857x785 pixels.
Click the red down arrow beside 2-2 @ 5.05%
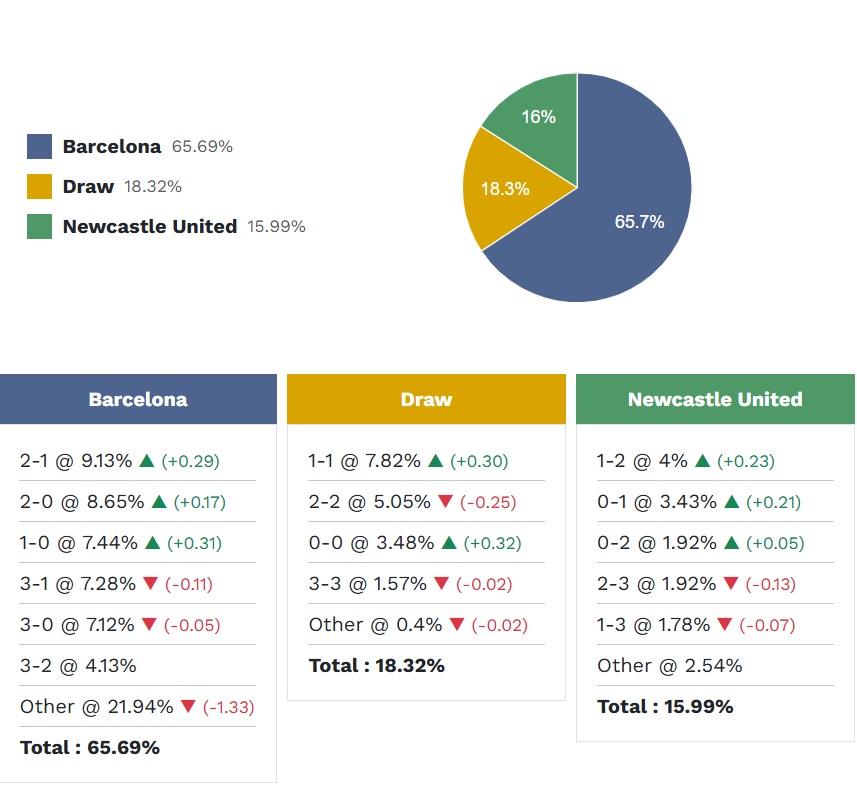444,502
